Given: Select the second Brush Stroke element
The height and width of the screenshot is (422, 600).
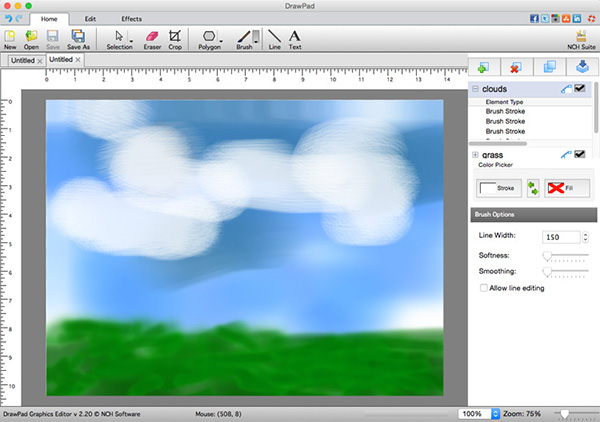Looking at the screenshot, I should click(505, 121).
